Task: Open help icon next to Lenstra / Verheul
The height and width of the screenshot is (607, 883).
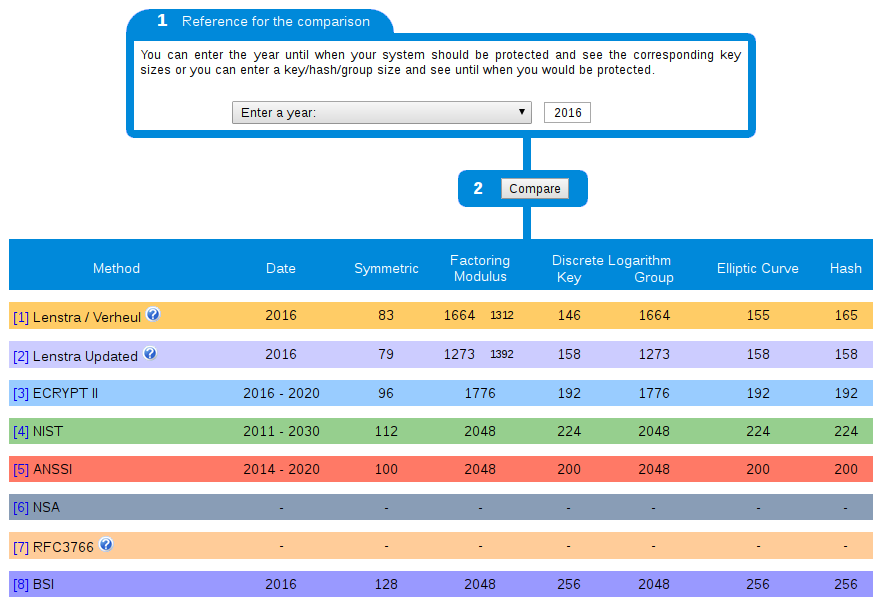Action: pos(153,314)
